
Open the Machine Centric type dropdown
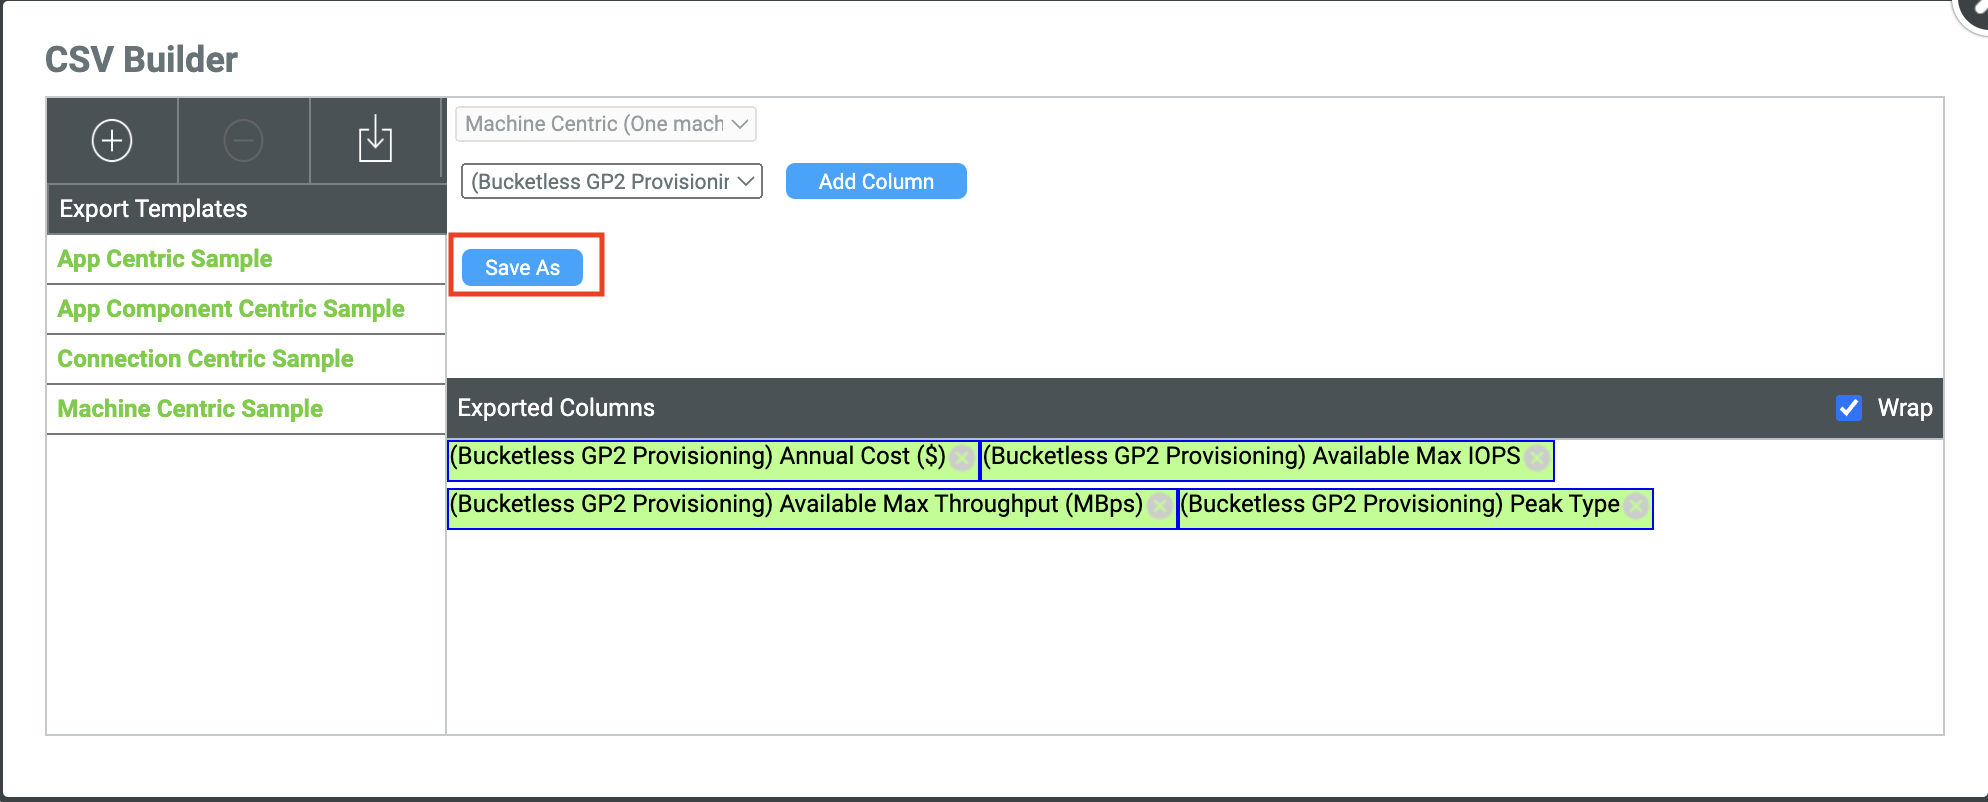pyautogui.click(x=605, y=124)
